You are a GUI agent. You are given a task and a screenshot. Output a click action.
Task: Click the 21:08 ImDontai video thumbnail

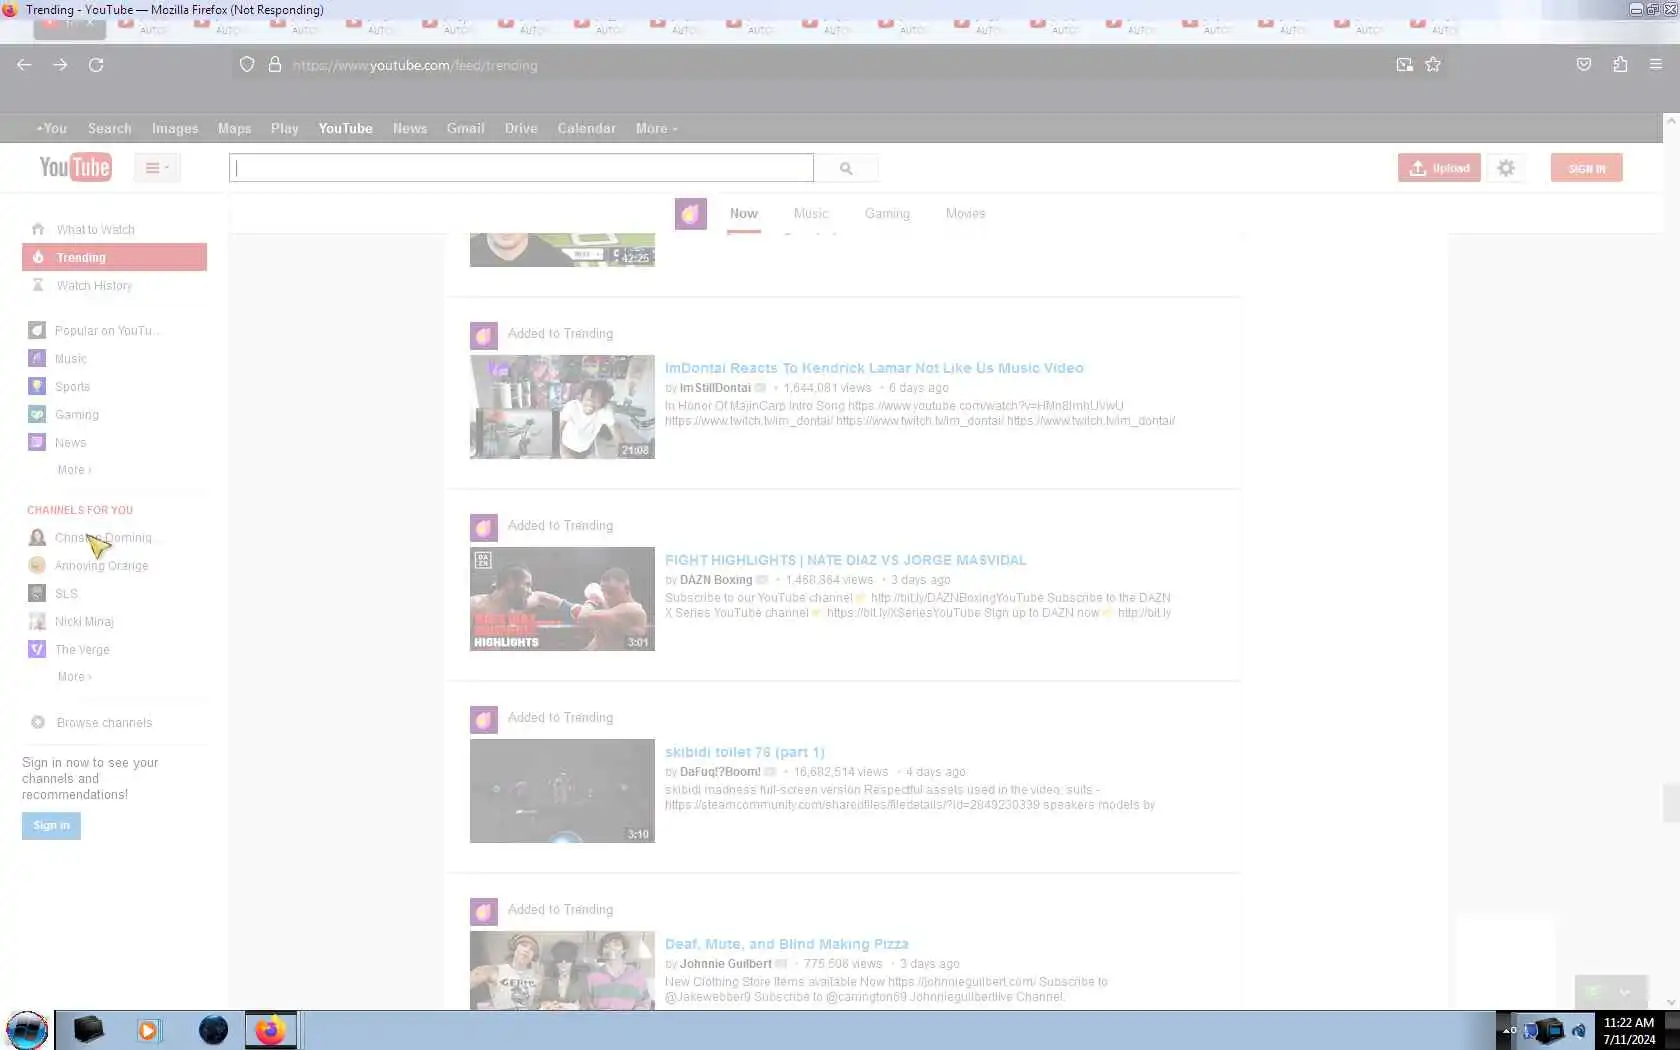(x=562, y=407)
